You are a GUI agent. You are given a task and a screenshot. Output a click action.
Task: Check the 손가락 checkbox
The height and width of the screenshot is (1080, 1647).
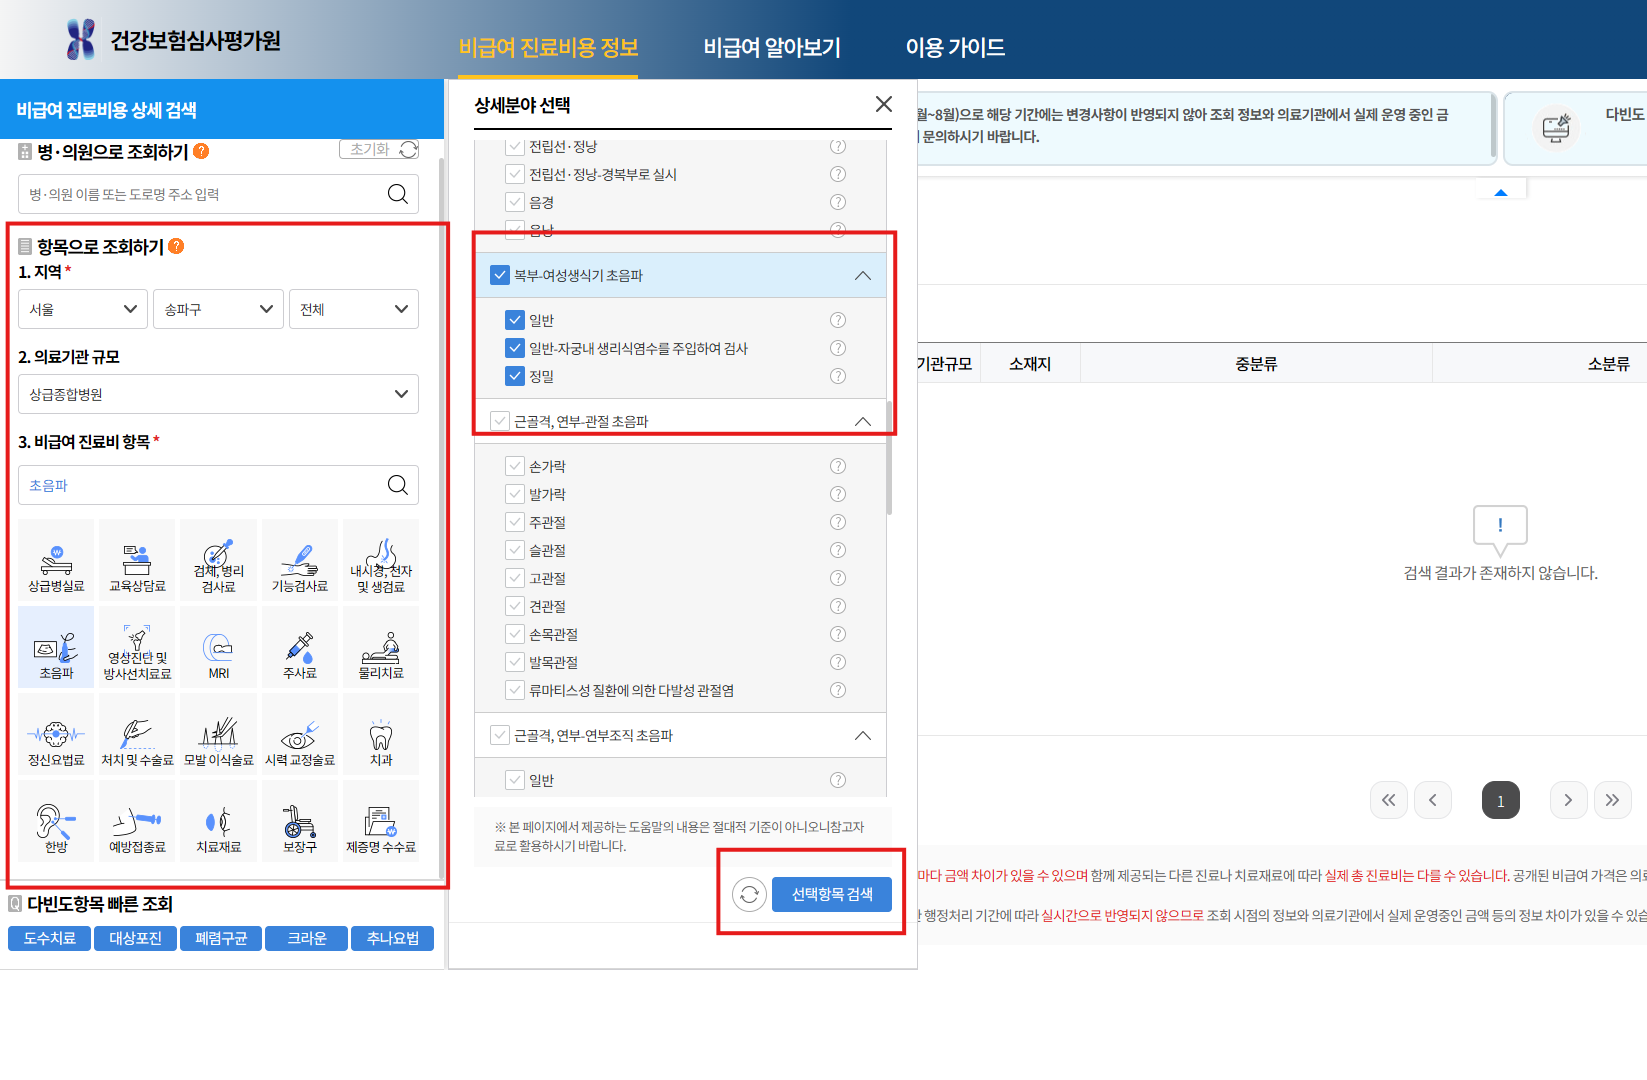(515, 466)
